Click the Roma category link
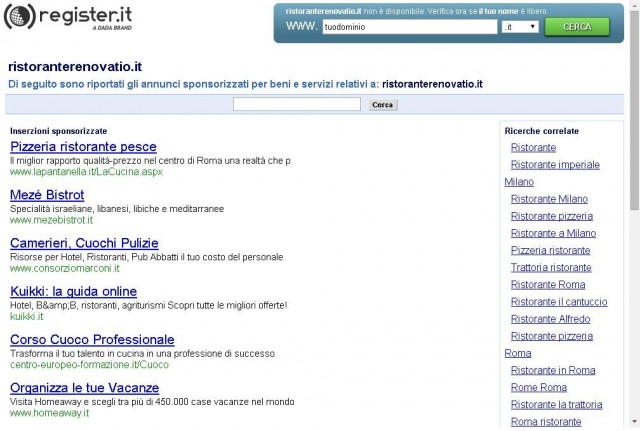This screenshot has width=640, height=431. click(518, 353)
